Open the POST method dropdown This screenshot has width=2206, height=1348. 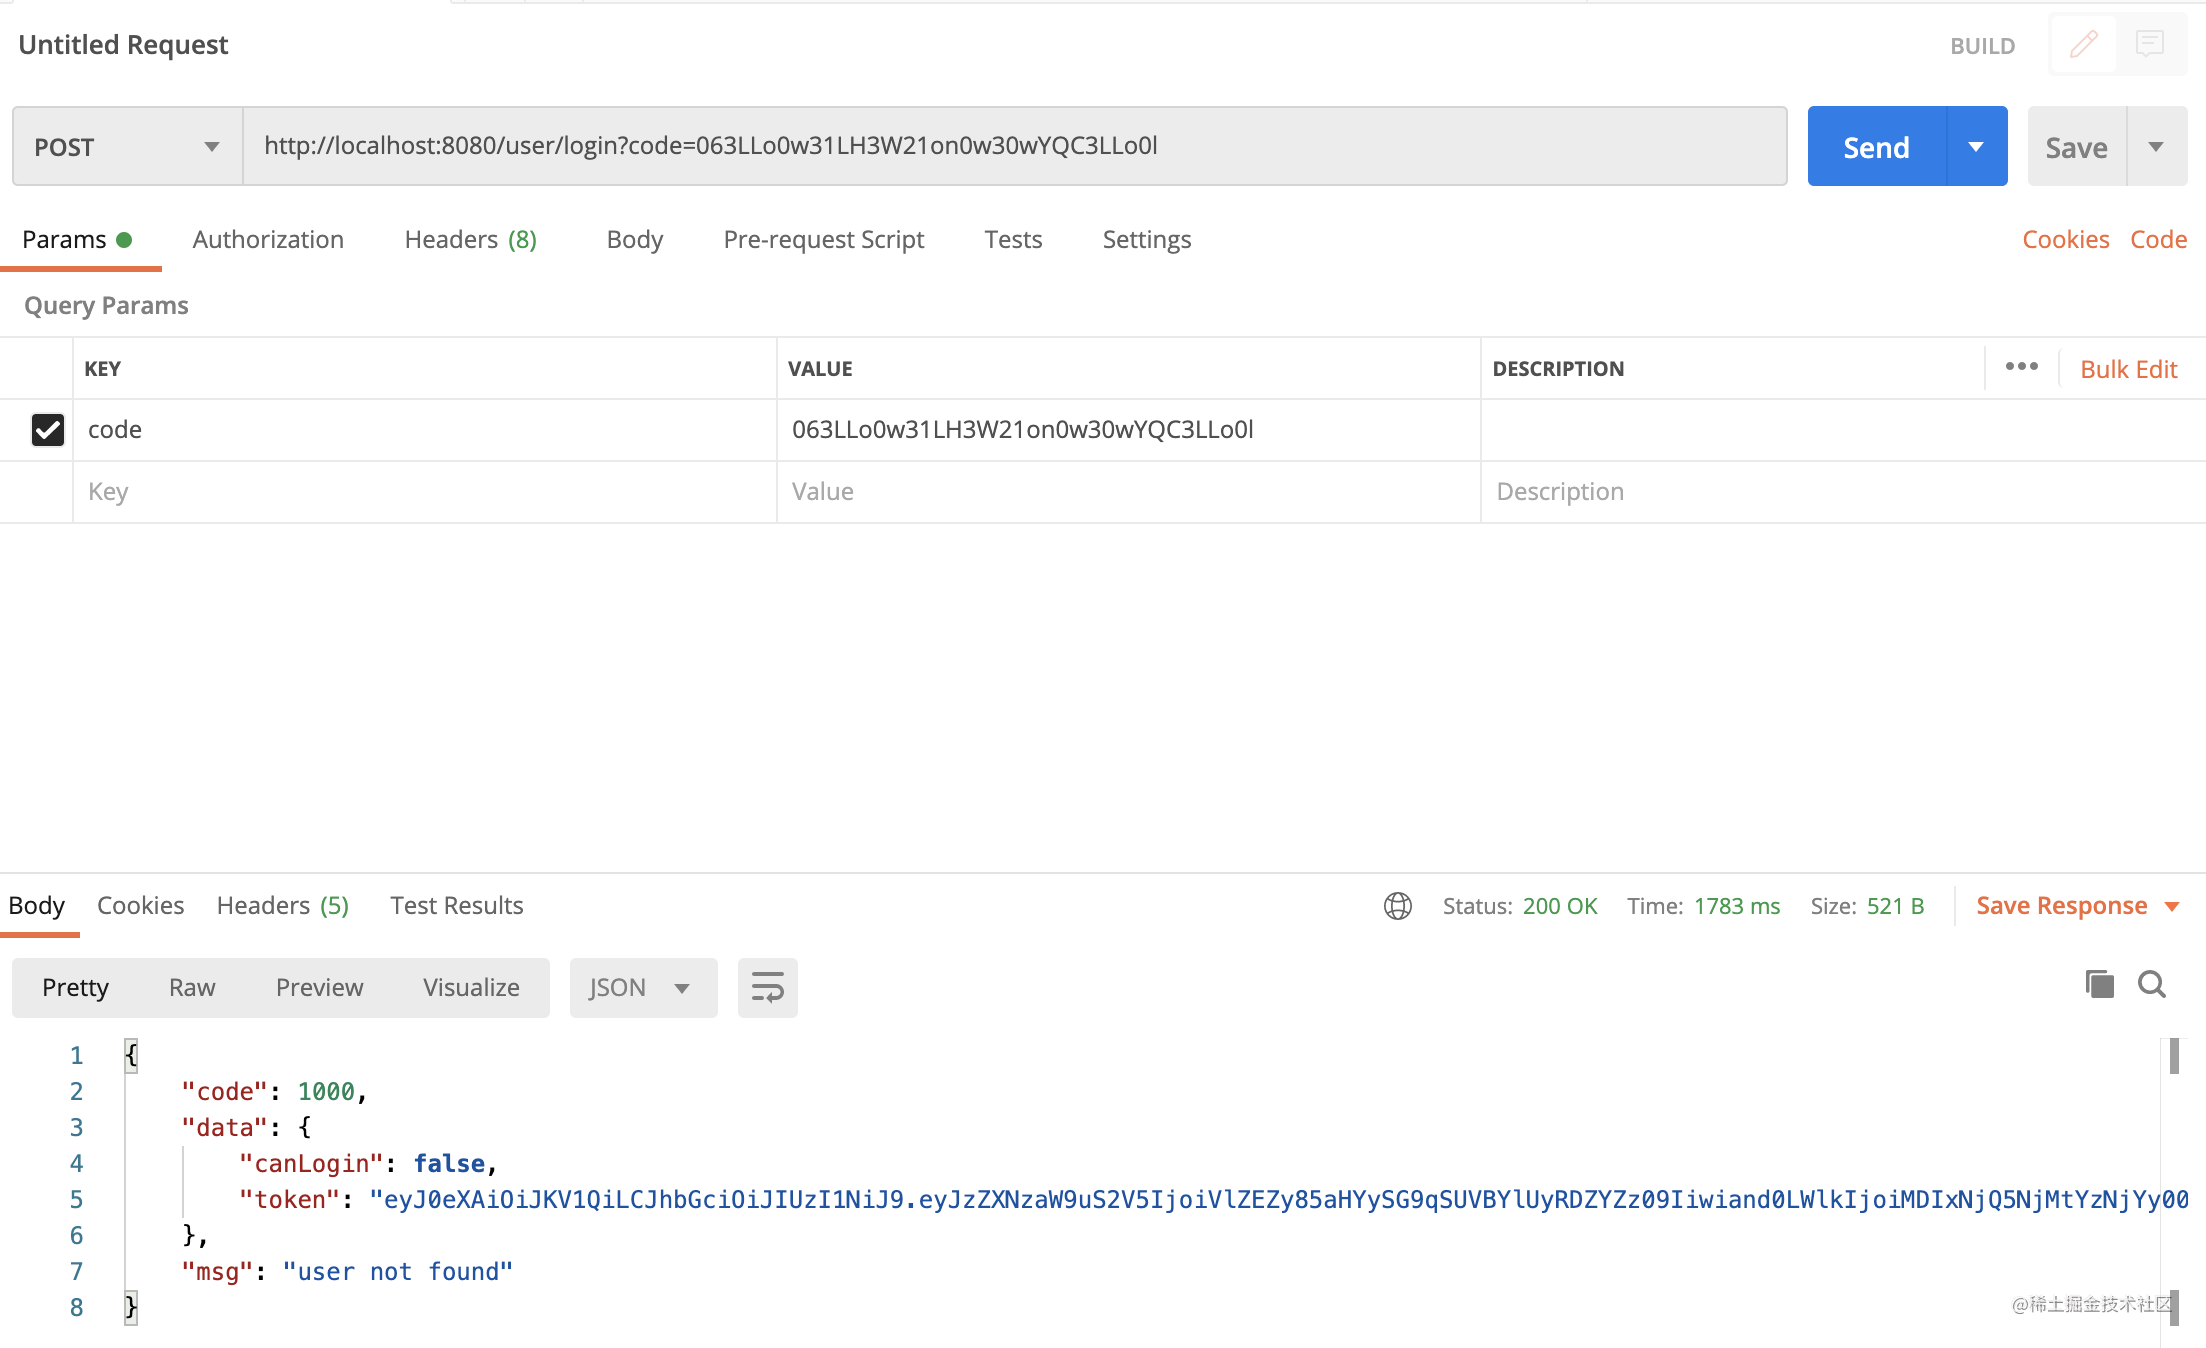click(127, 147)
